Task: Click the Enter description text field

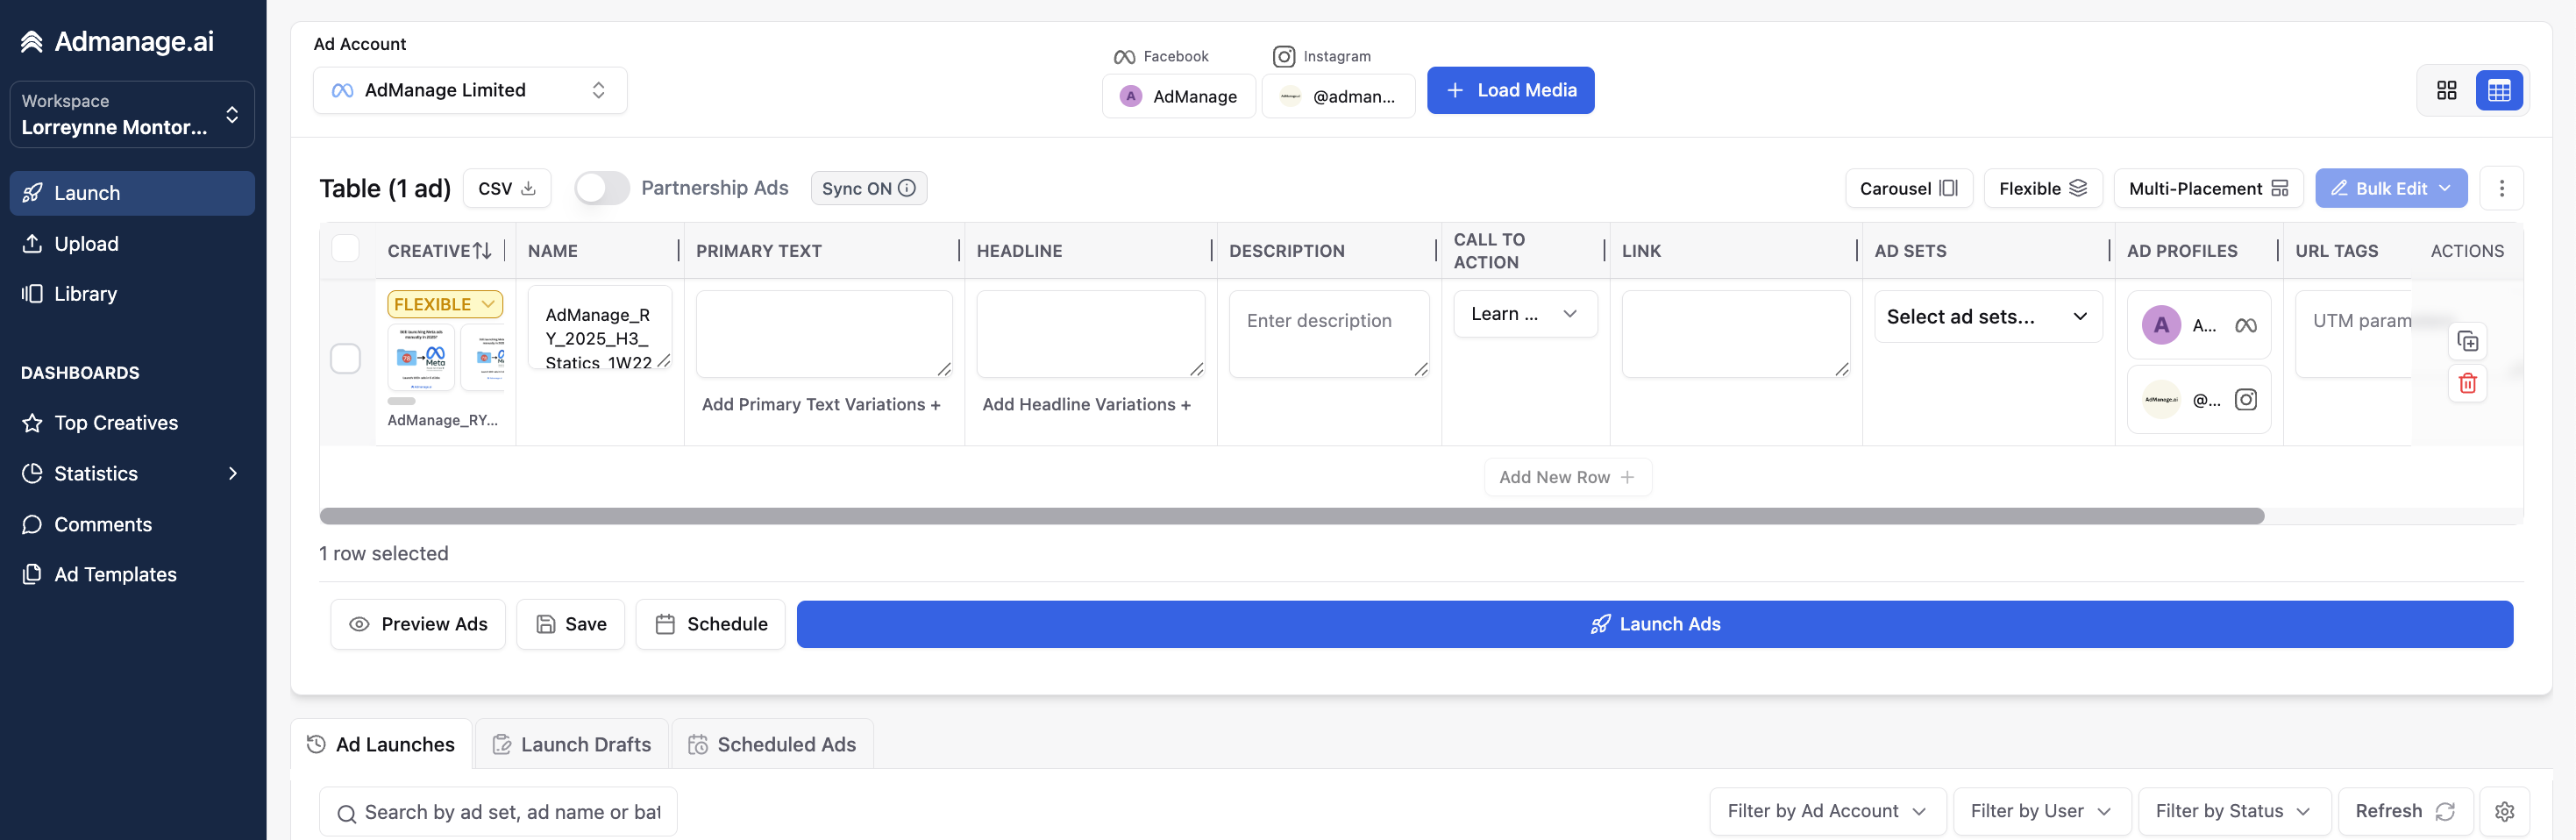Action: pos(1328,334)
